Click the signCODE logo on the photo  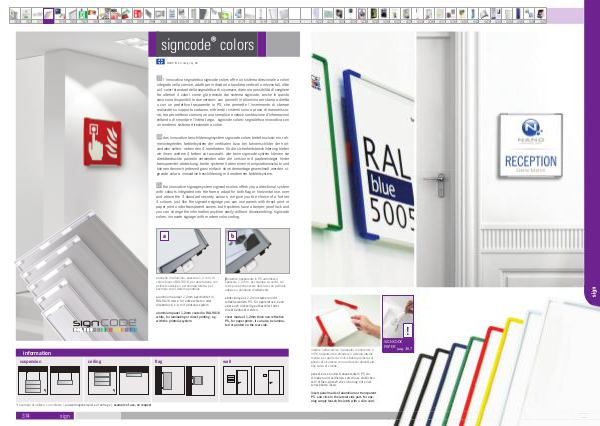tap(104, 325)
